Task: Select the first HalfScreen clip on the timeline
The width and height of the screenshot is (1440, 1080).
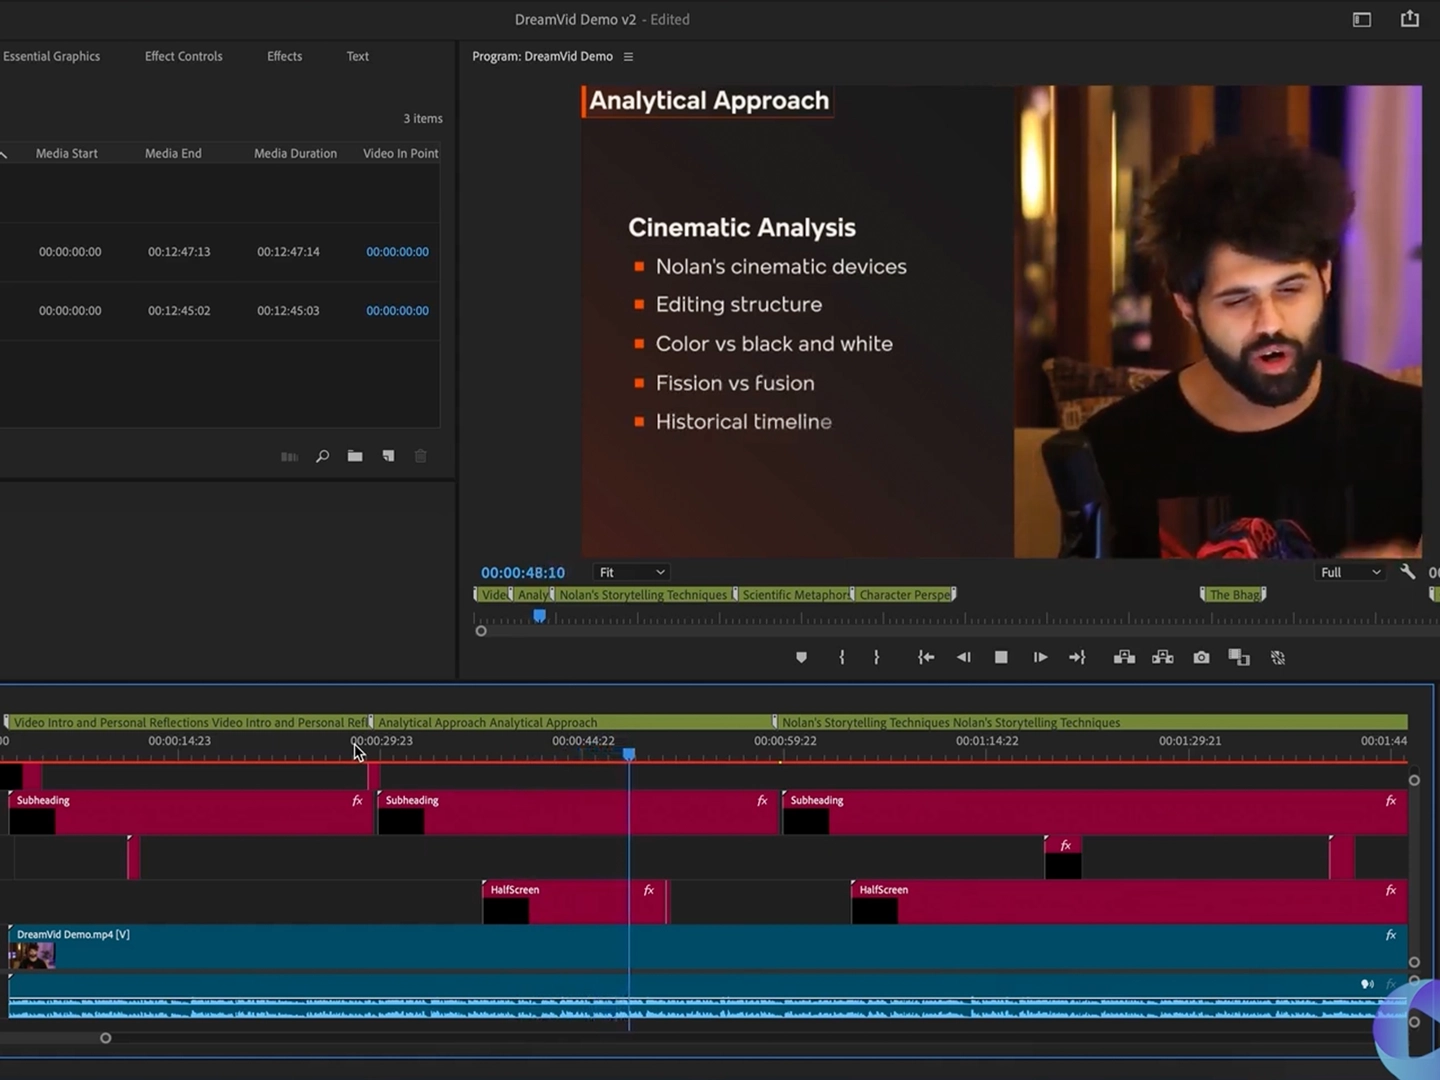Action: tap(574, 902)
